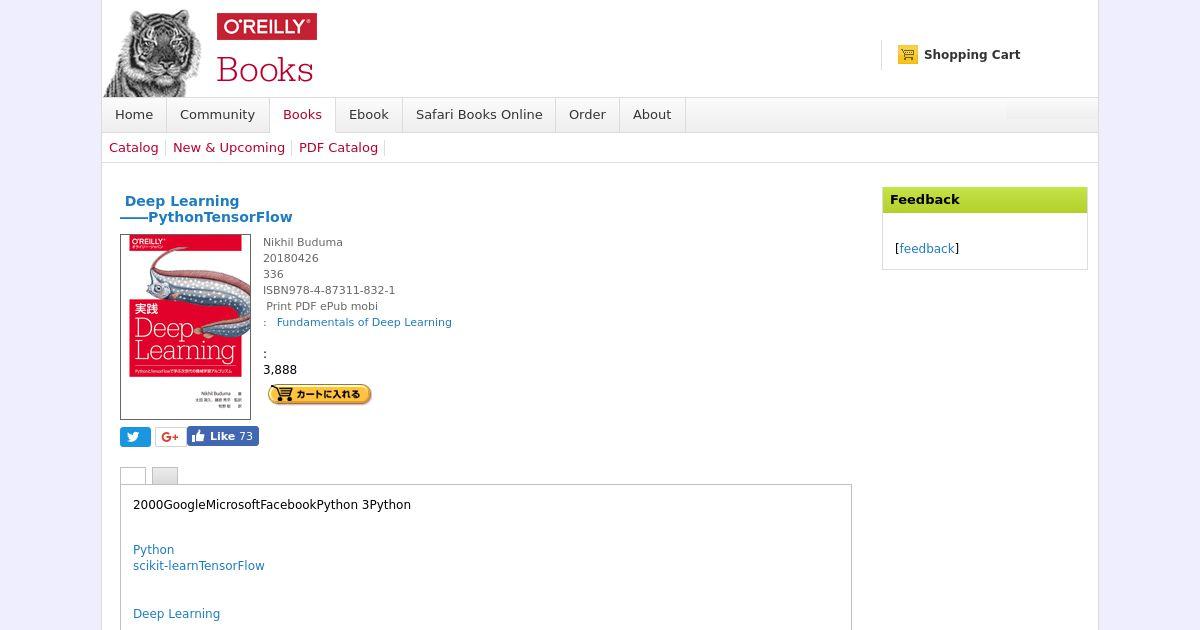Image resolution: width=1200 pixels, height=630 pixels.
Task: Open the New & Upcoming link
Action: point(229,148)
